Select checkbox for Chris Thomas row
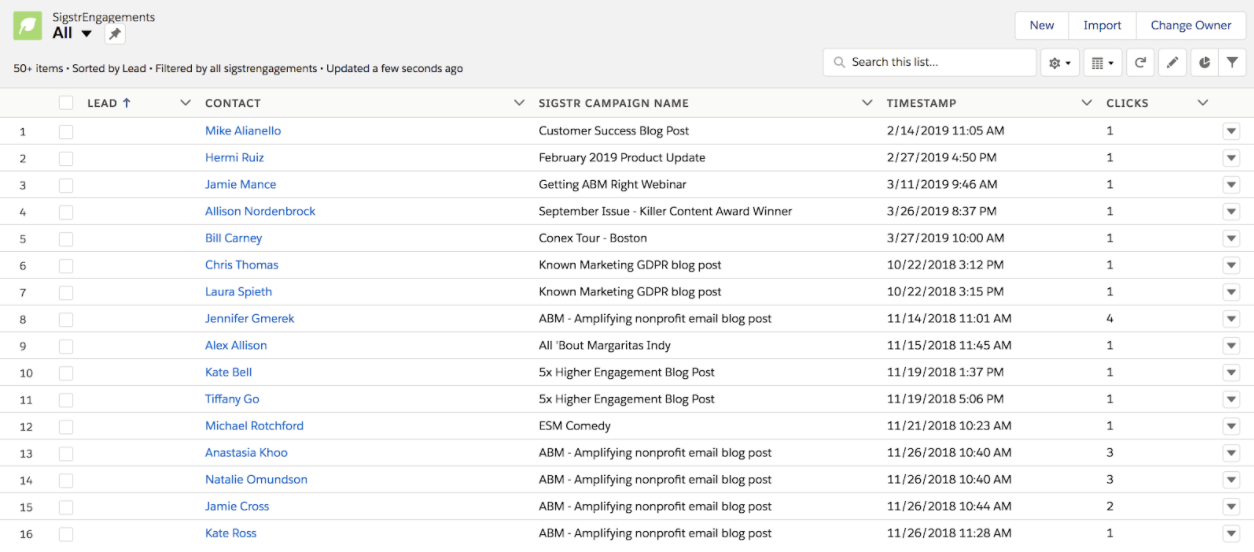 (x=66, y=265)
